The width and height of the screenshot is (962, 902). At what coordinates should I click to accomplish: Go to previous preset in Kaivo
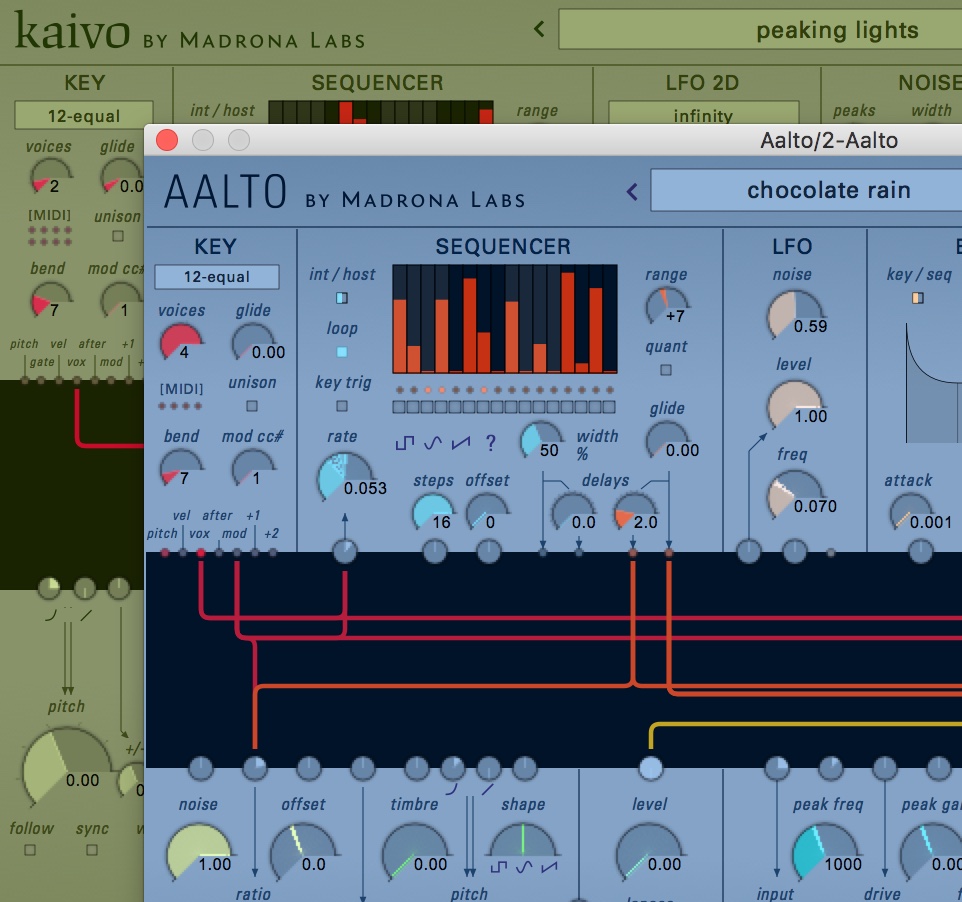(x=539, y=29)
